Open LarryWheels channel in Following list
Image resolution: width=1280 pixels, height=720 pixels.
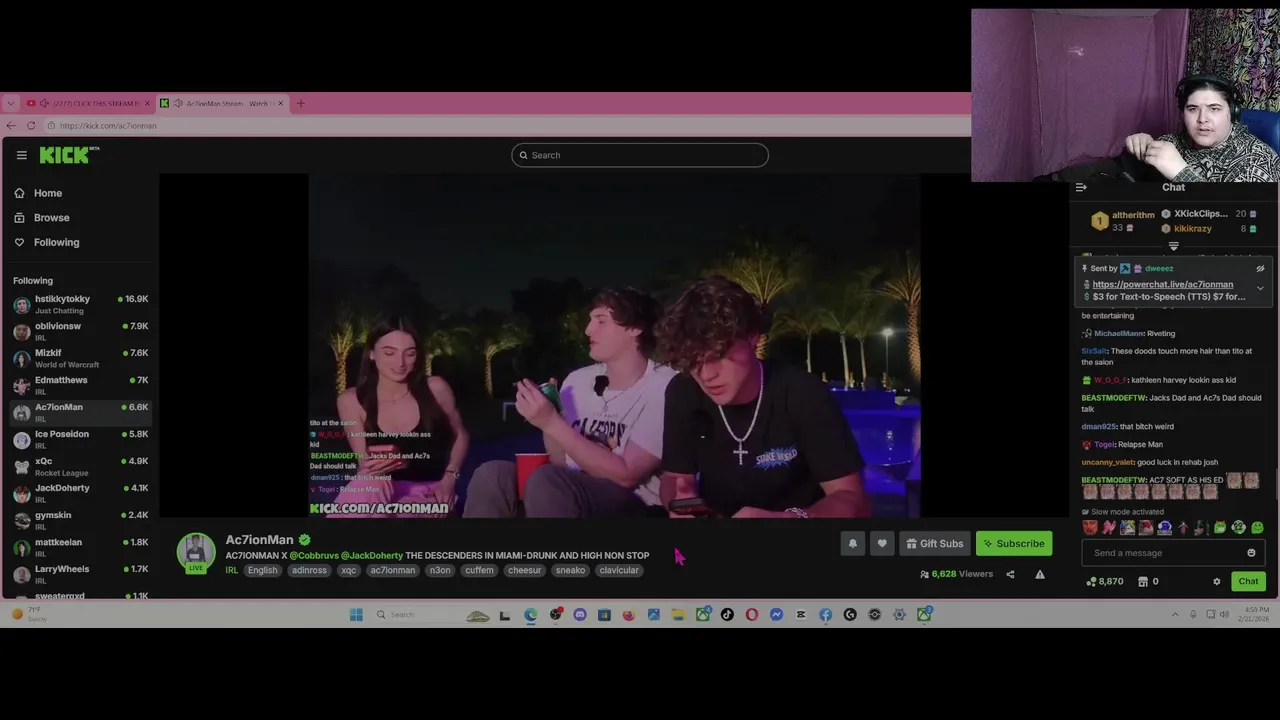pyautogui.click(x=80, y=574)
